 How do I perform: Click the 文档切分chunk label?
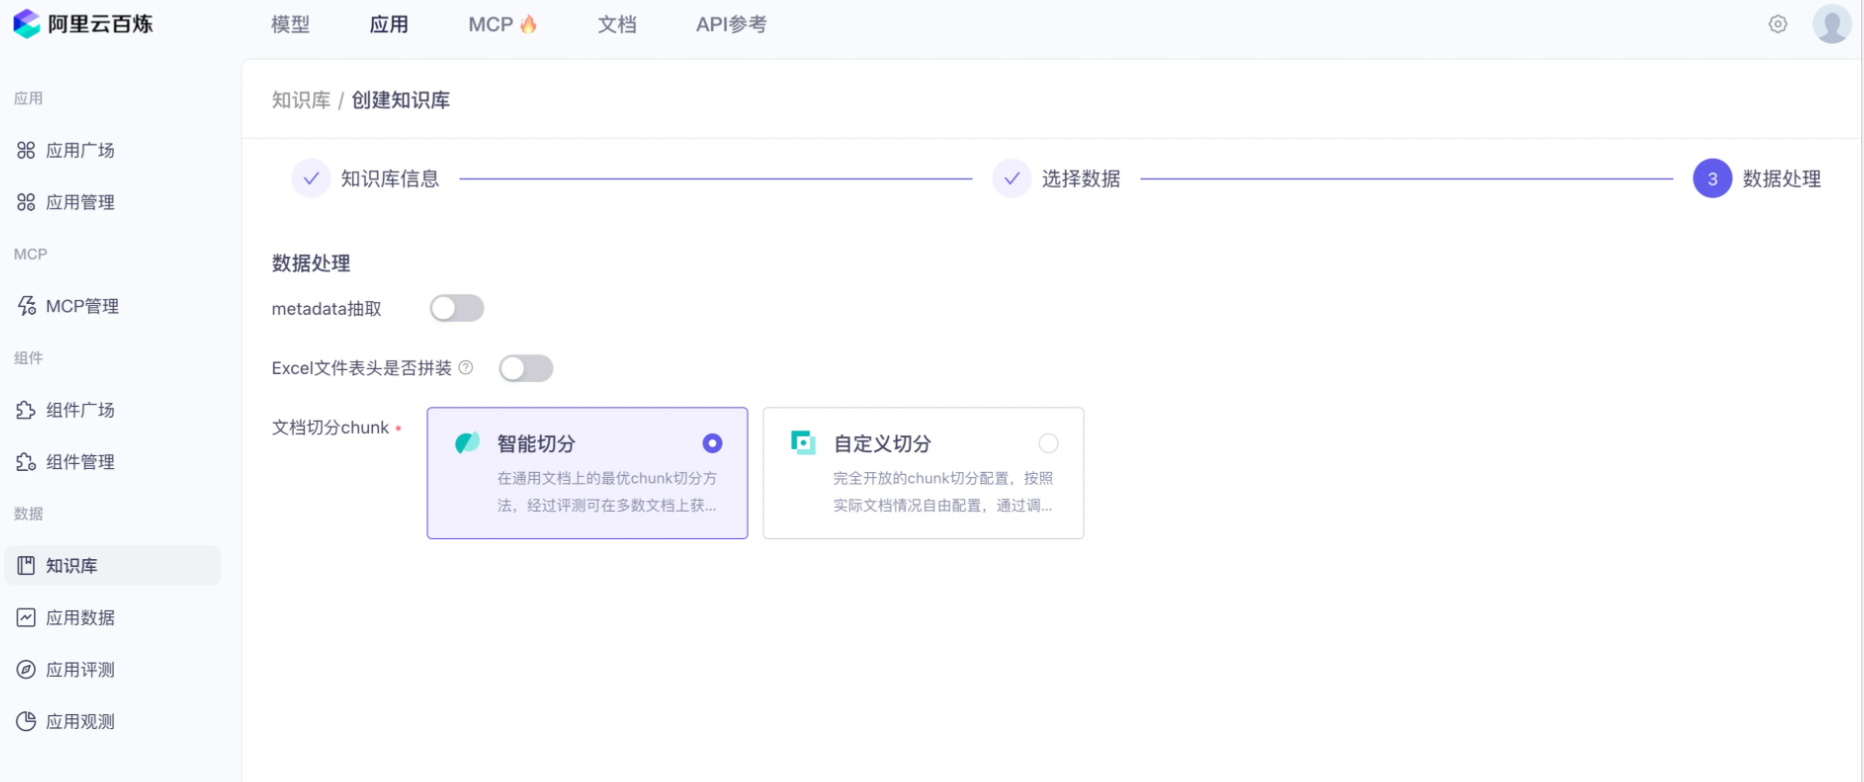tap(330, 427)
